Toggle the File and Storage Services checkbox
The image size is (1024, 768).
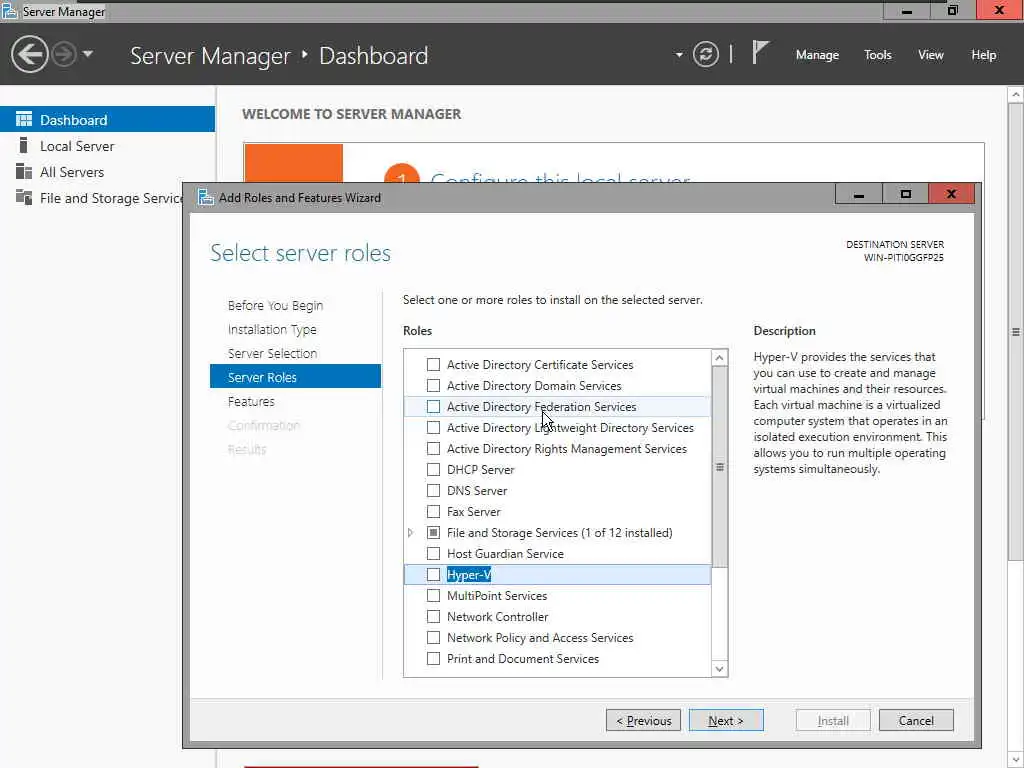[x=433, y=532]
